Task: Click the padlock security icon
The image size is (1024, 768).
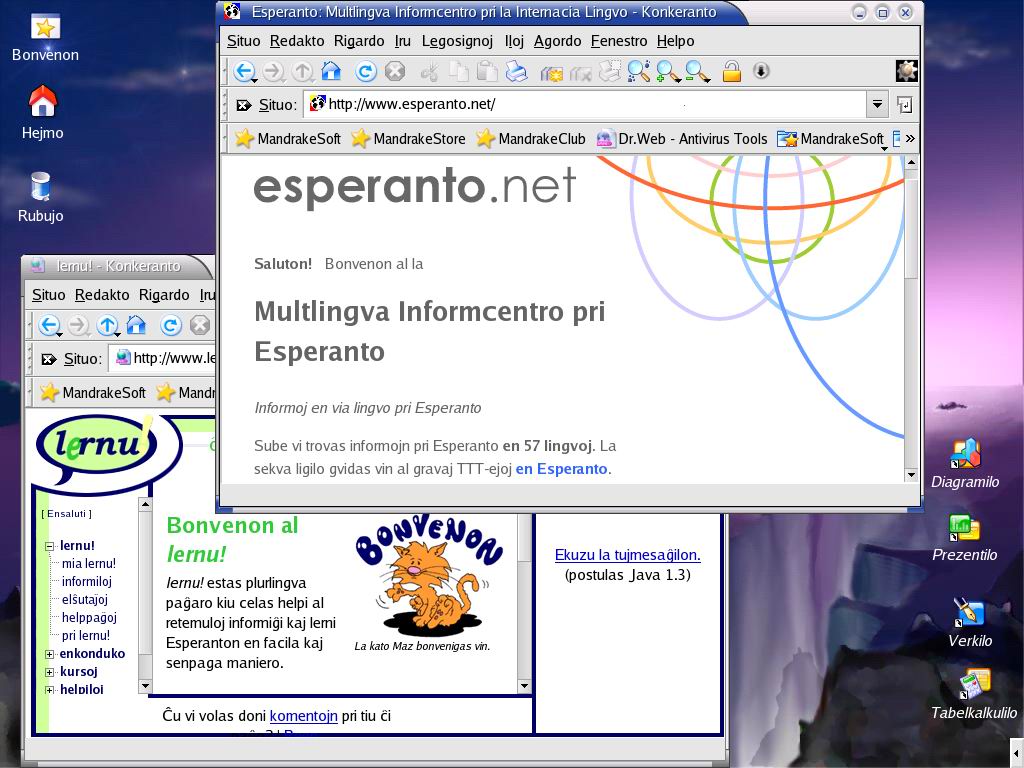Action: click(732, 71)
